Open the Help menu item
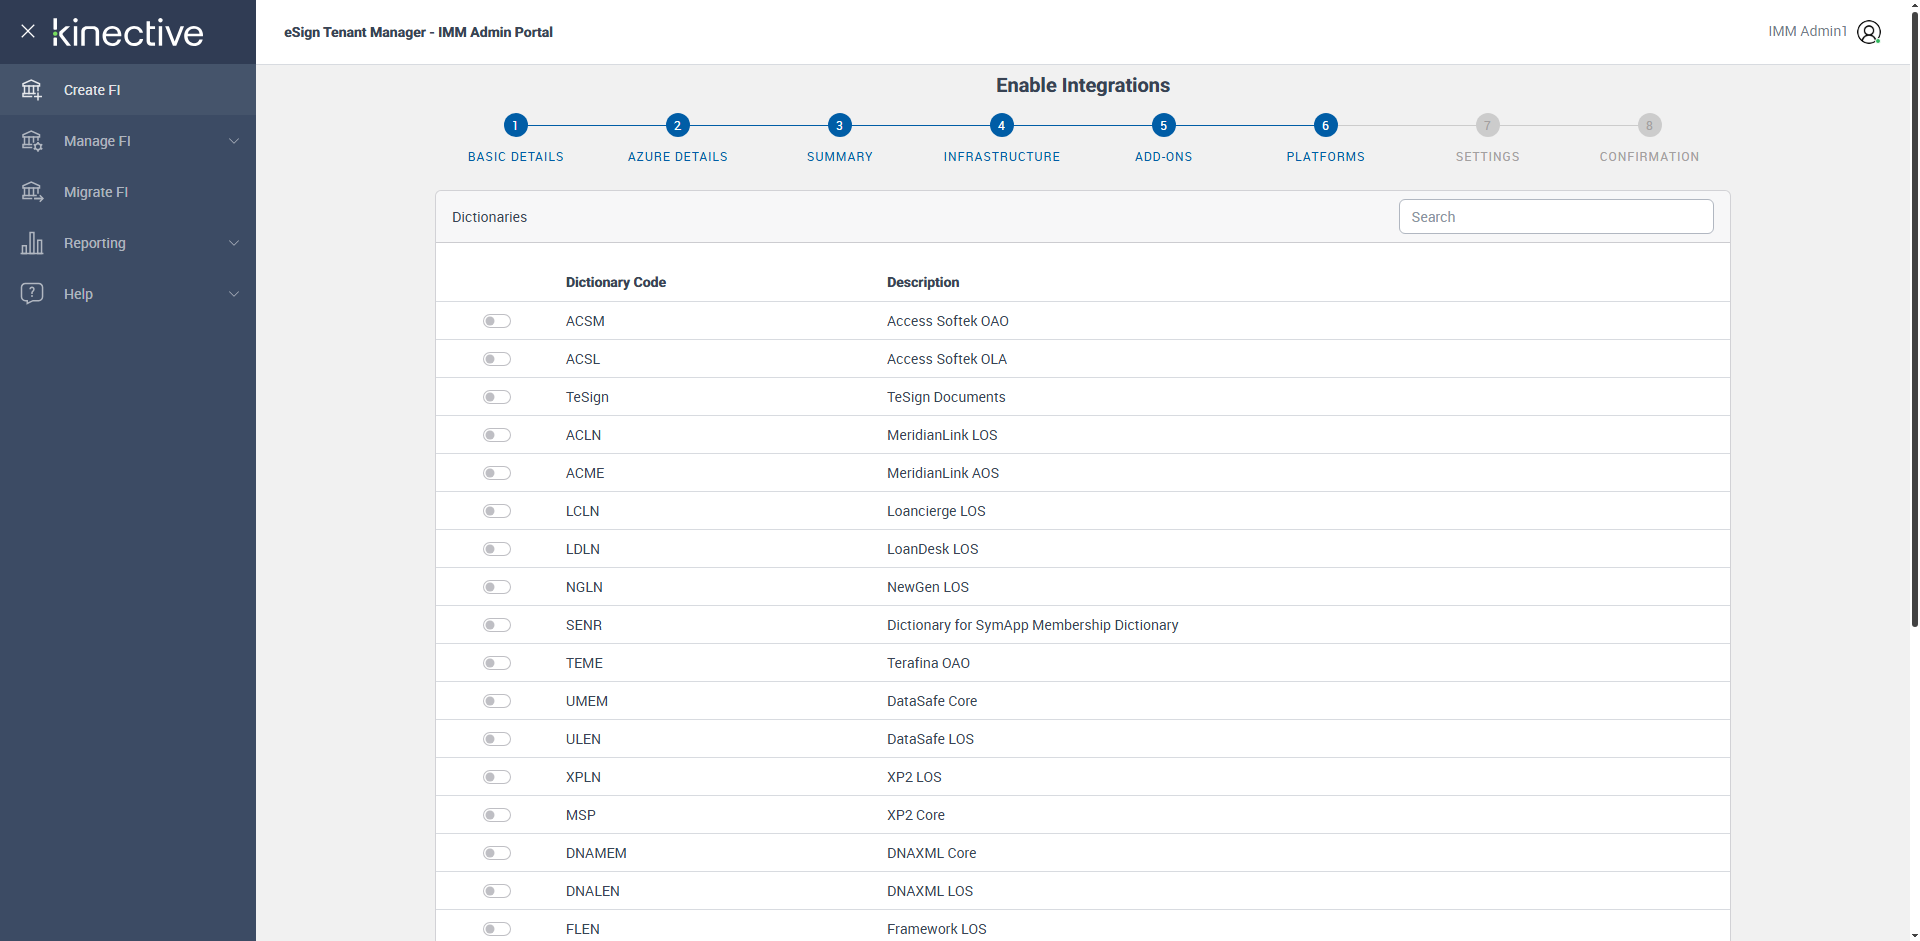This screenshot has width=1920, height=941. point(128,294)
